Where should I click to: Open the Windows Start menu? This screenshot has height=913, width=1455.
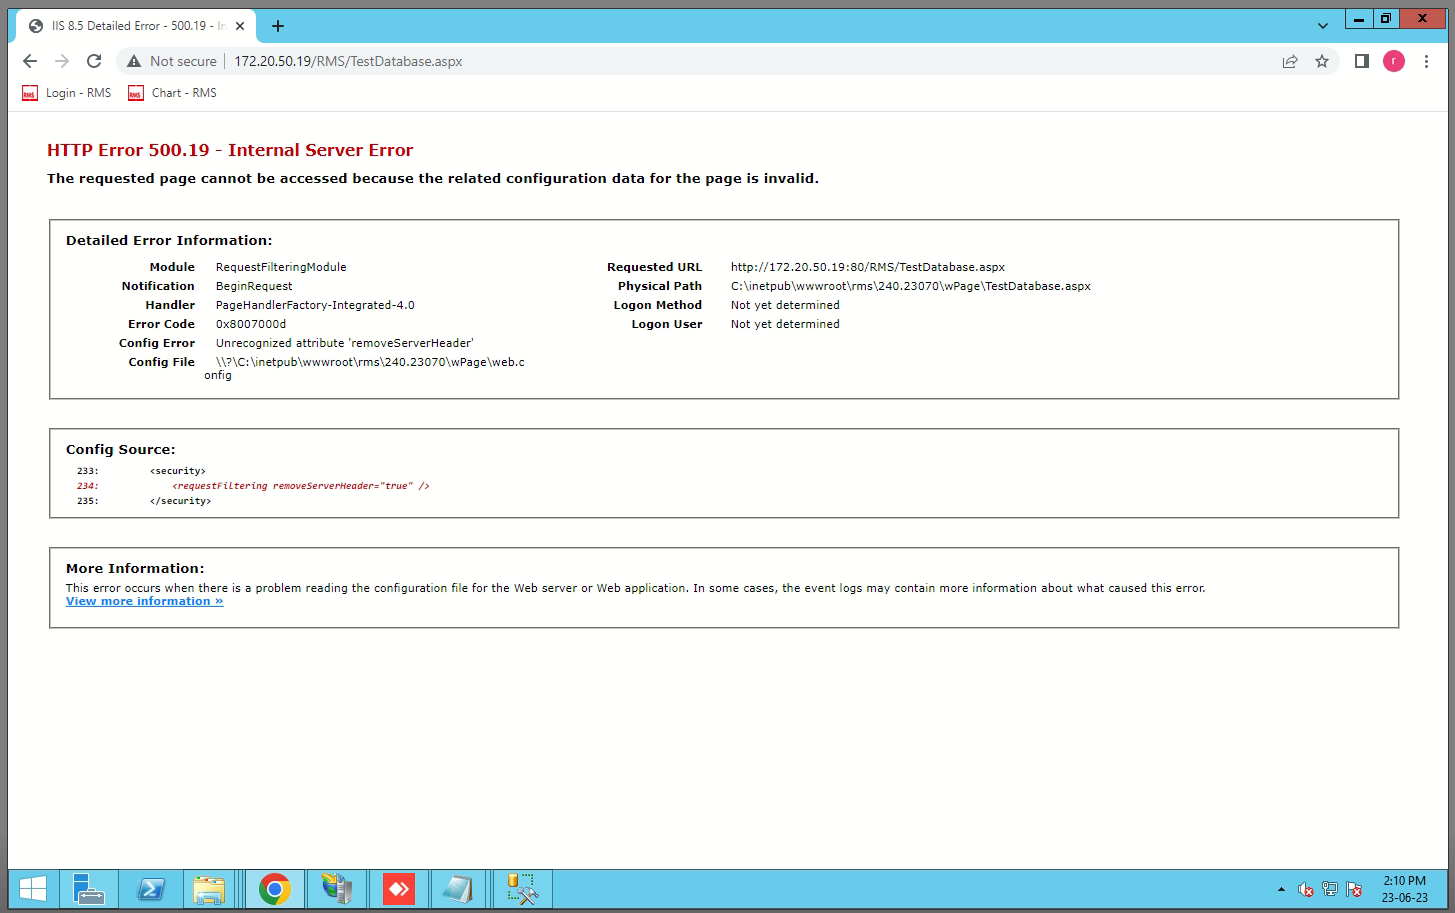33,889
